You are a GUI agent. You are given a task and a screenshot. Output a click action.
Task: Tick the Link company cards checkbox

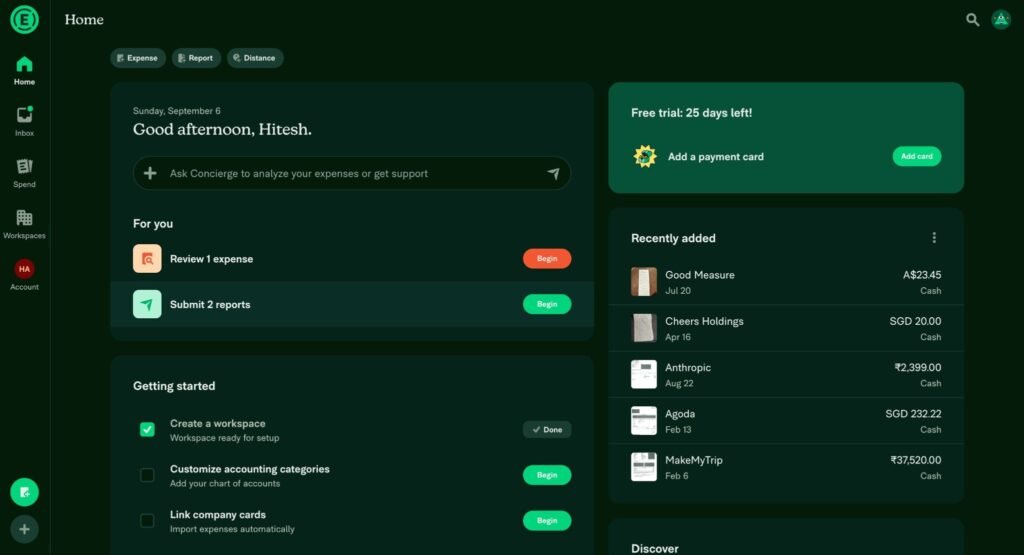[x=147, y=520]
